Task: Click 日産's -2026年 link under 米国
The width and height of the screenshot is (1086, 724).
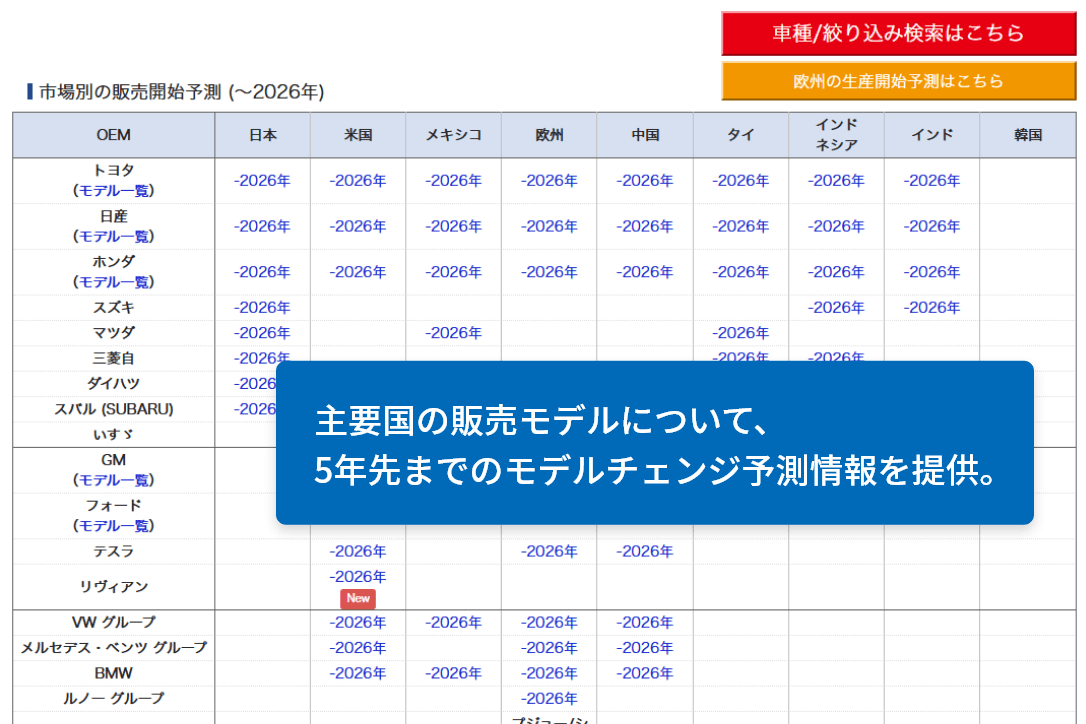Action: pos(357,227)
